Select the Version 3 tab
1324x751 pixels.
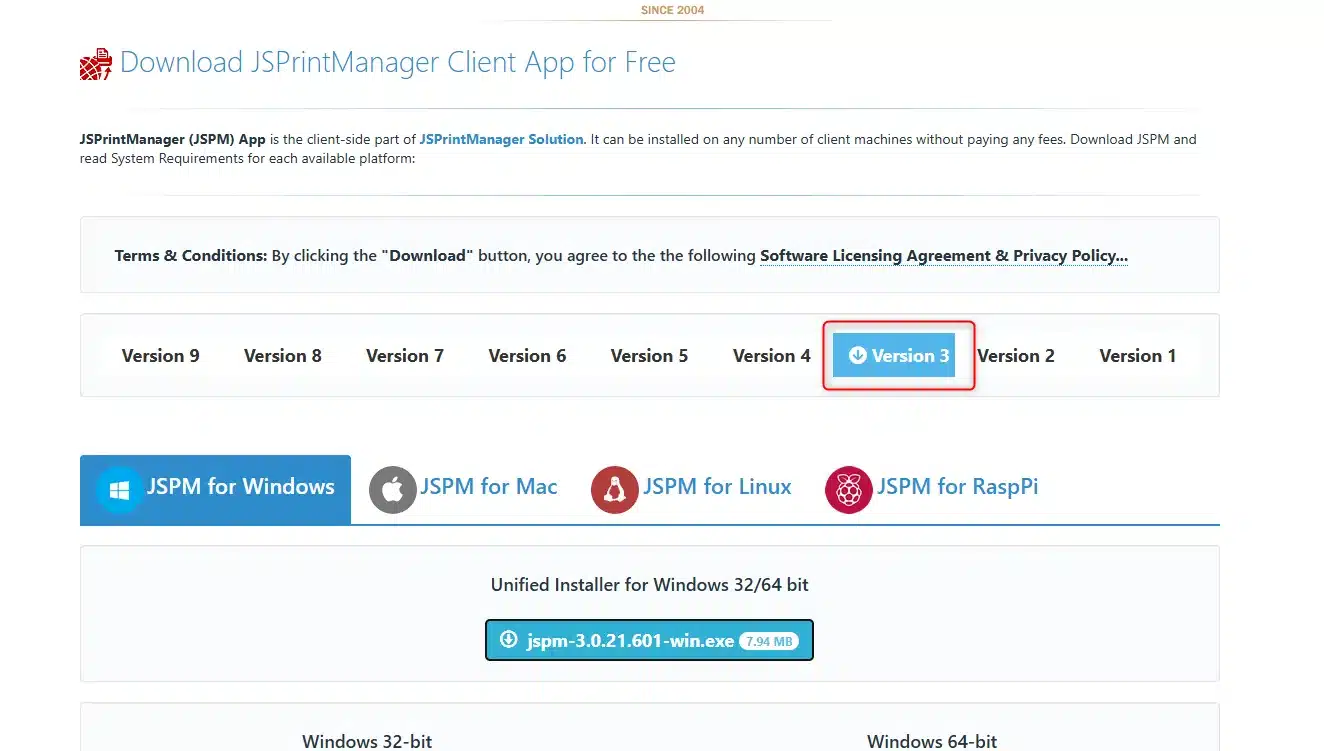click(x=894, y=355)
